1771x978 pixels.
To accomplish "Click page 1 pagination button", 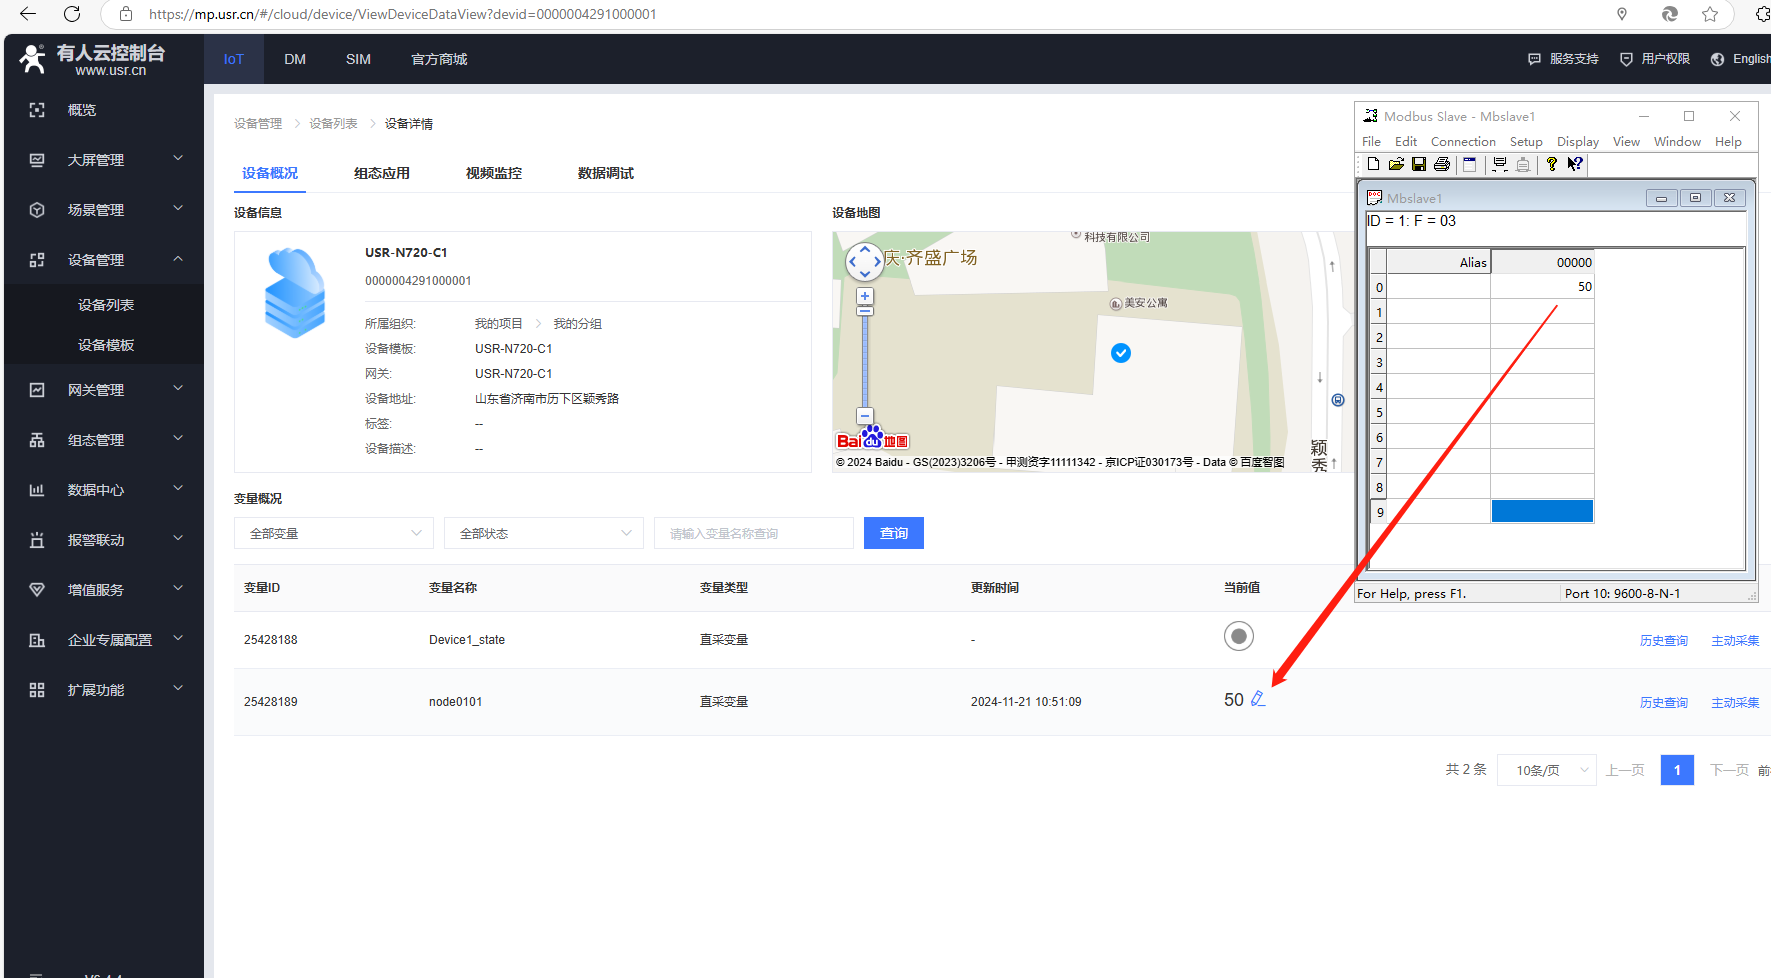I will click(x=1677, y=770).
